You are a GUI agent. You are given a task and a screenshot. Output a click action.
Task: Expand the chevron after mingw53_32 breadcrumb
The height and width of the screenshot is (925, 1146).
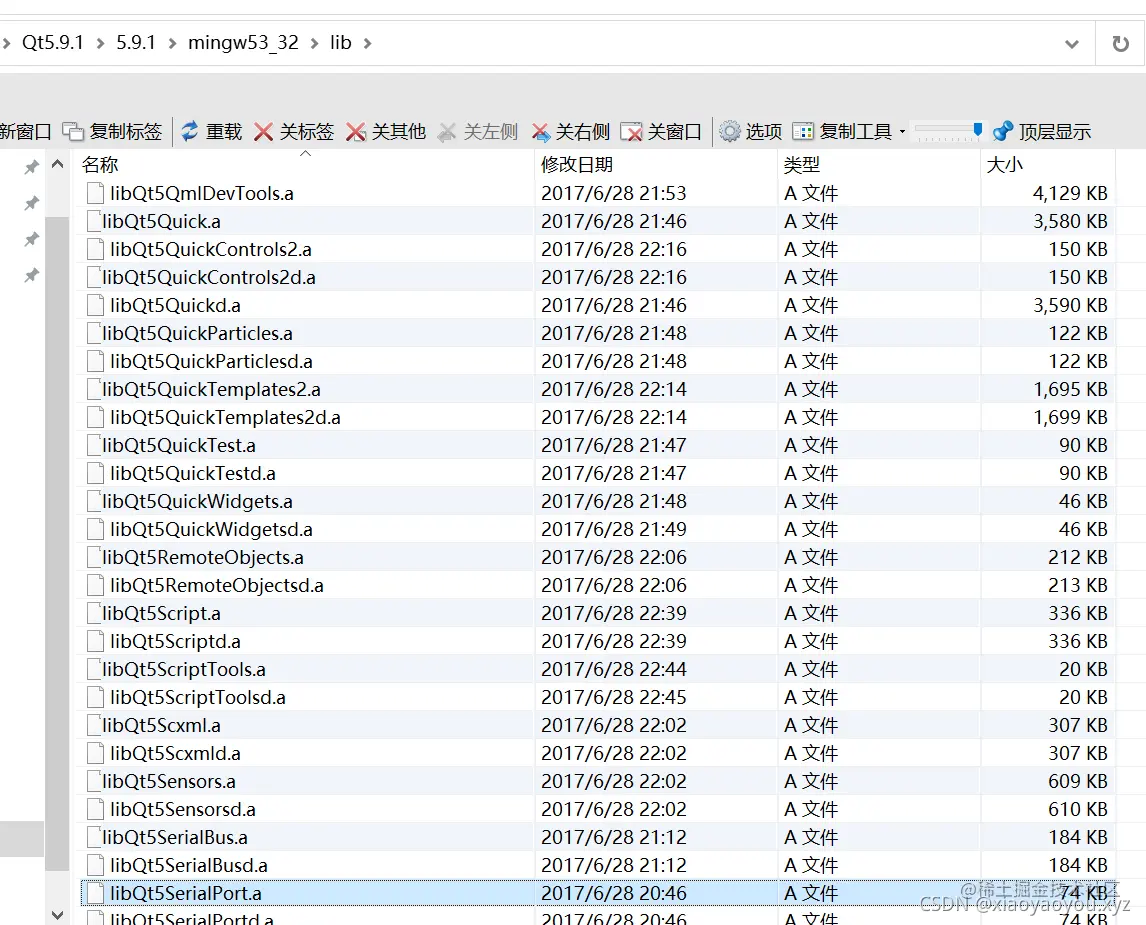tap(314, 43)
